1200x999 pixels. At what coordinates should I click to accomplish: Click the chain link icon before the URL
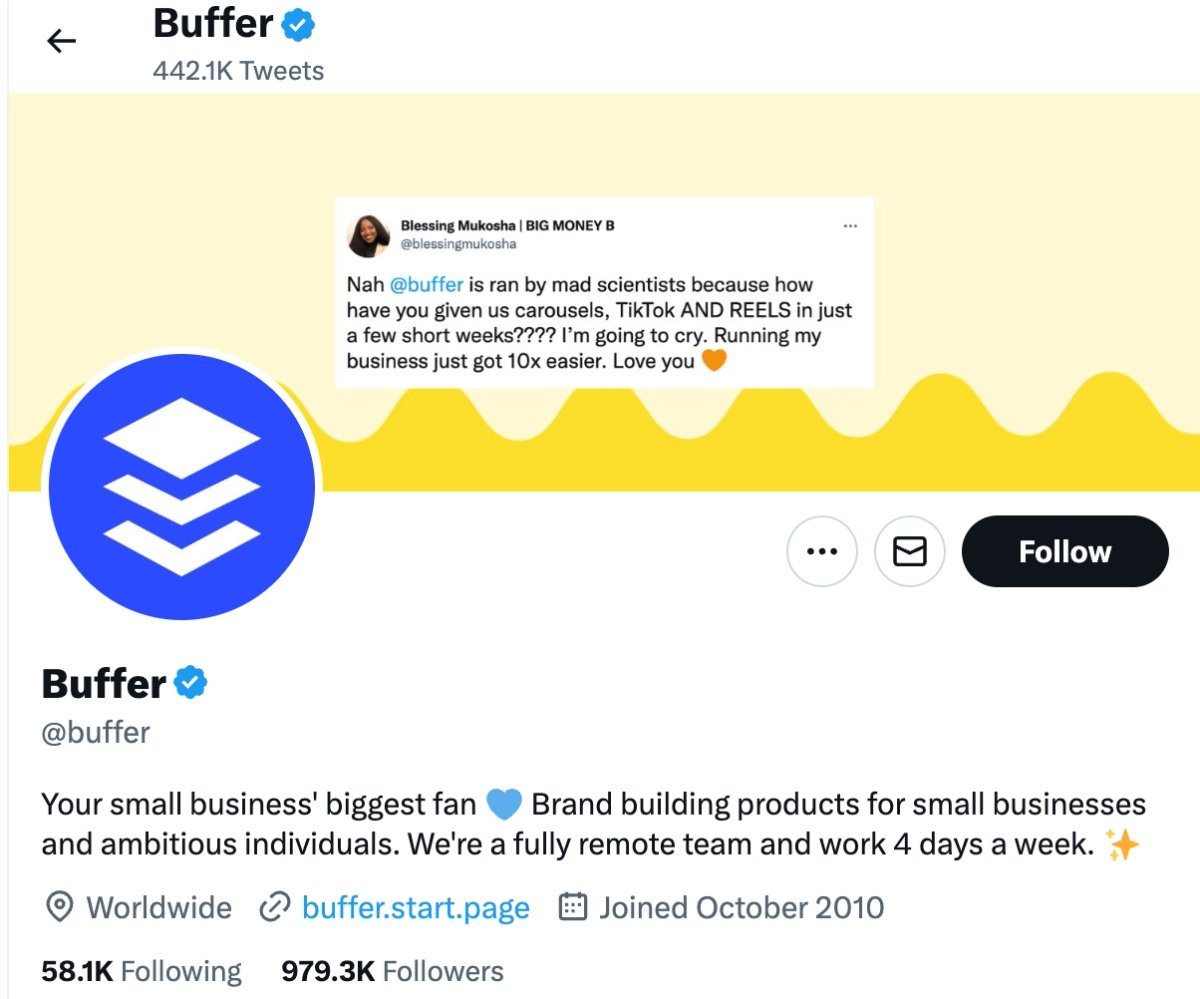(x=274, y=908)
